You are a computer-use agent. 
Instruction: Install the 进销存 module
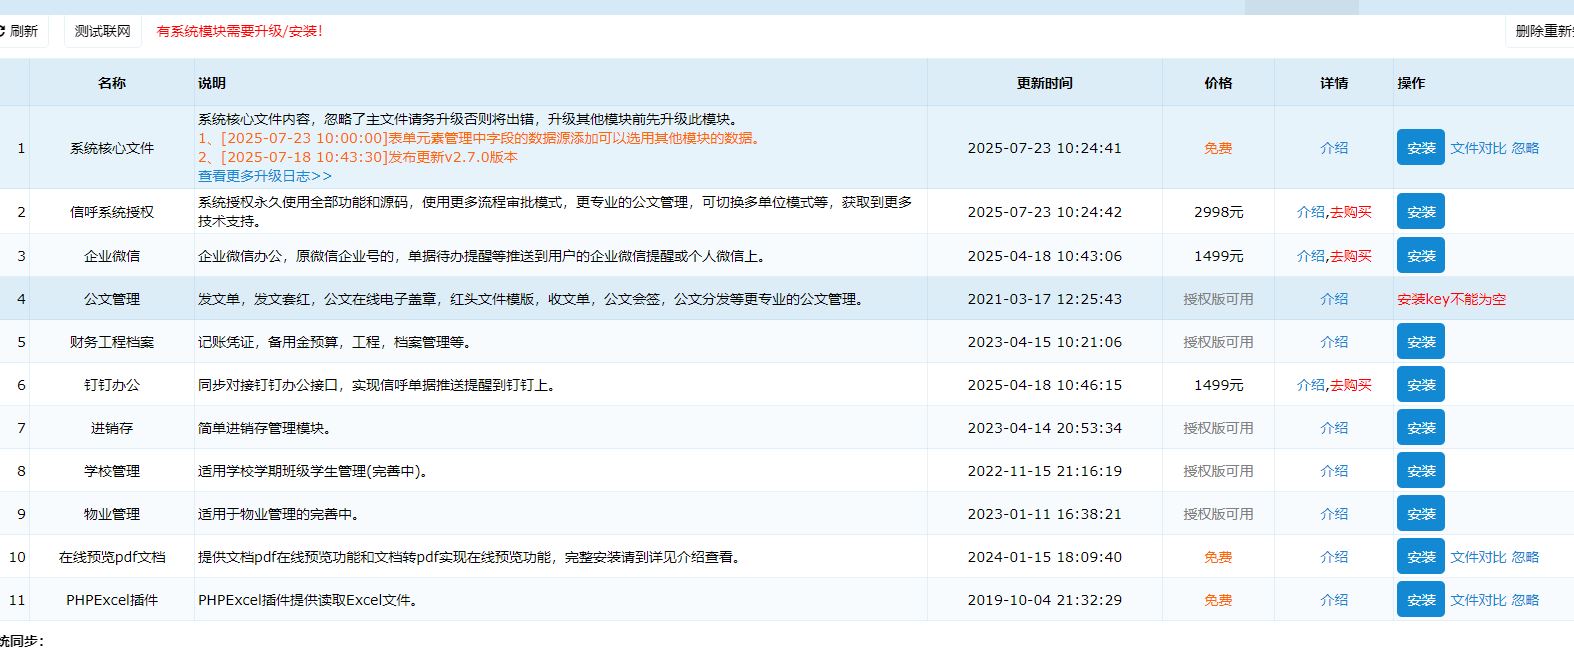coord(1420,428)
